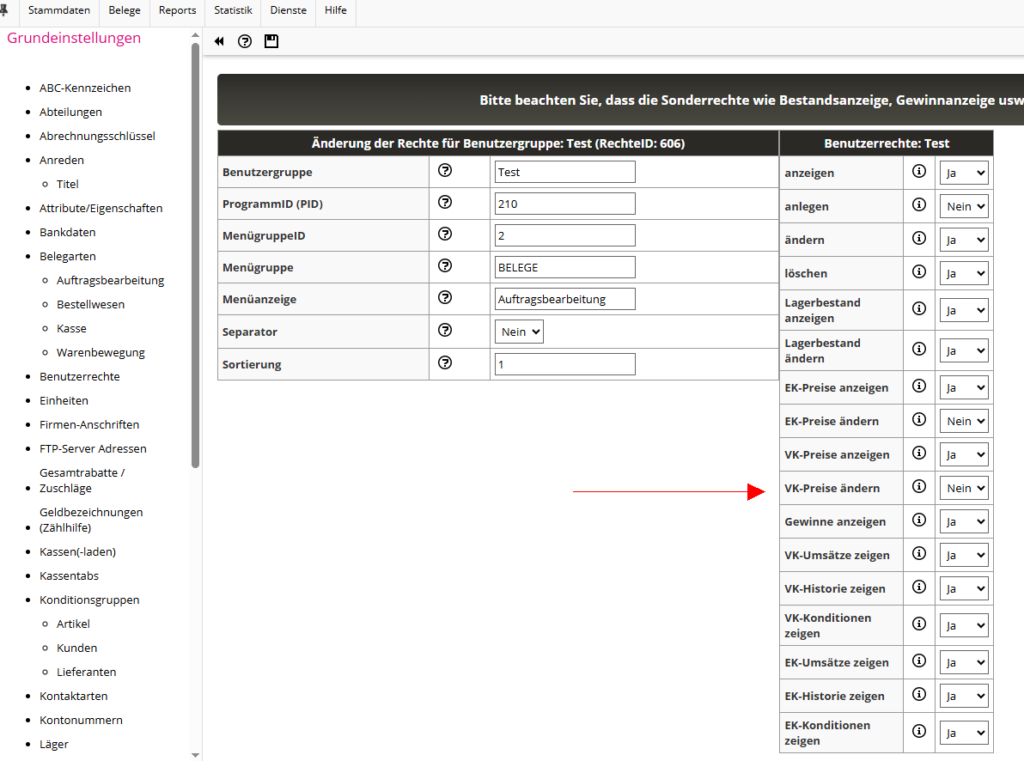Open the Separator dropdown

coord(519,332)
